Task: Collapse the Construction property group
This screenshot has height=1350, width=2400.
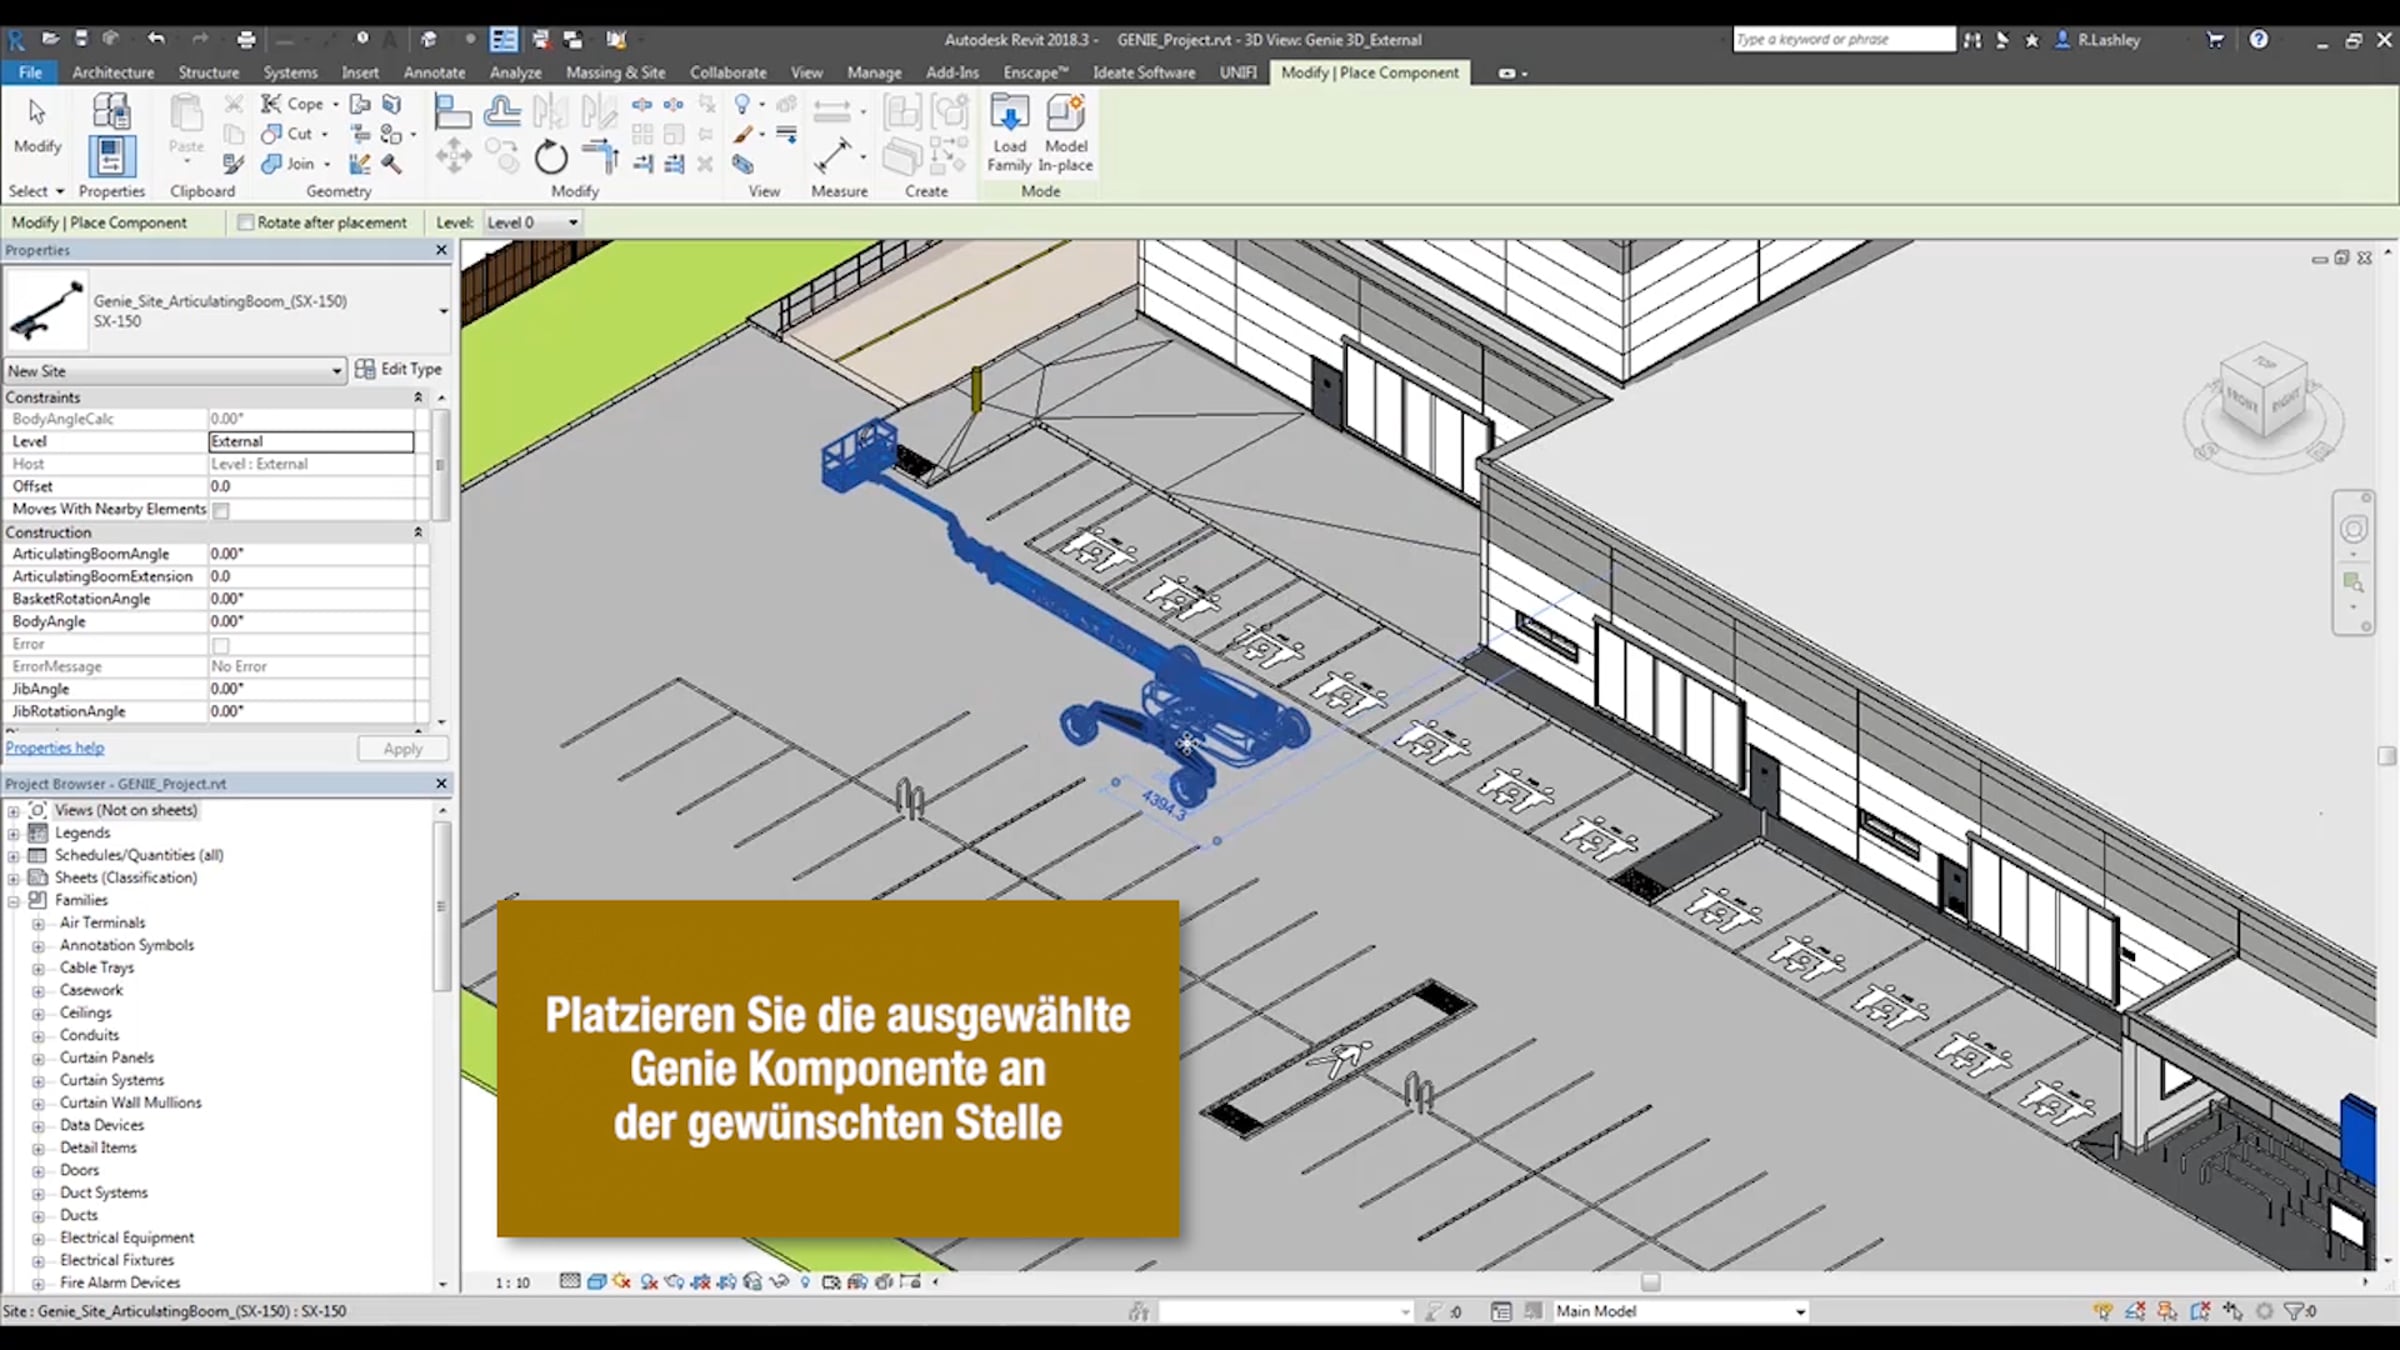Action: click(x=418, y=532)
